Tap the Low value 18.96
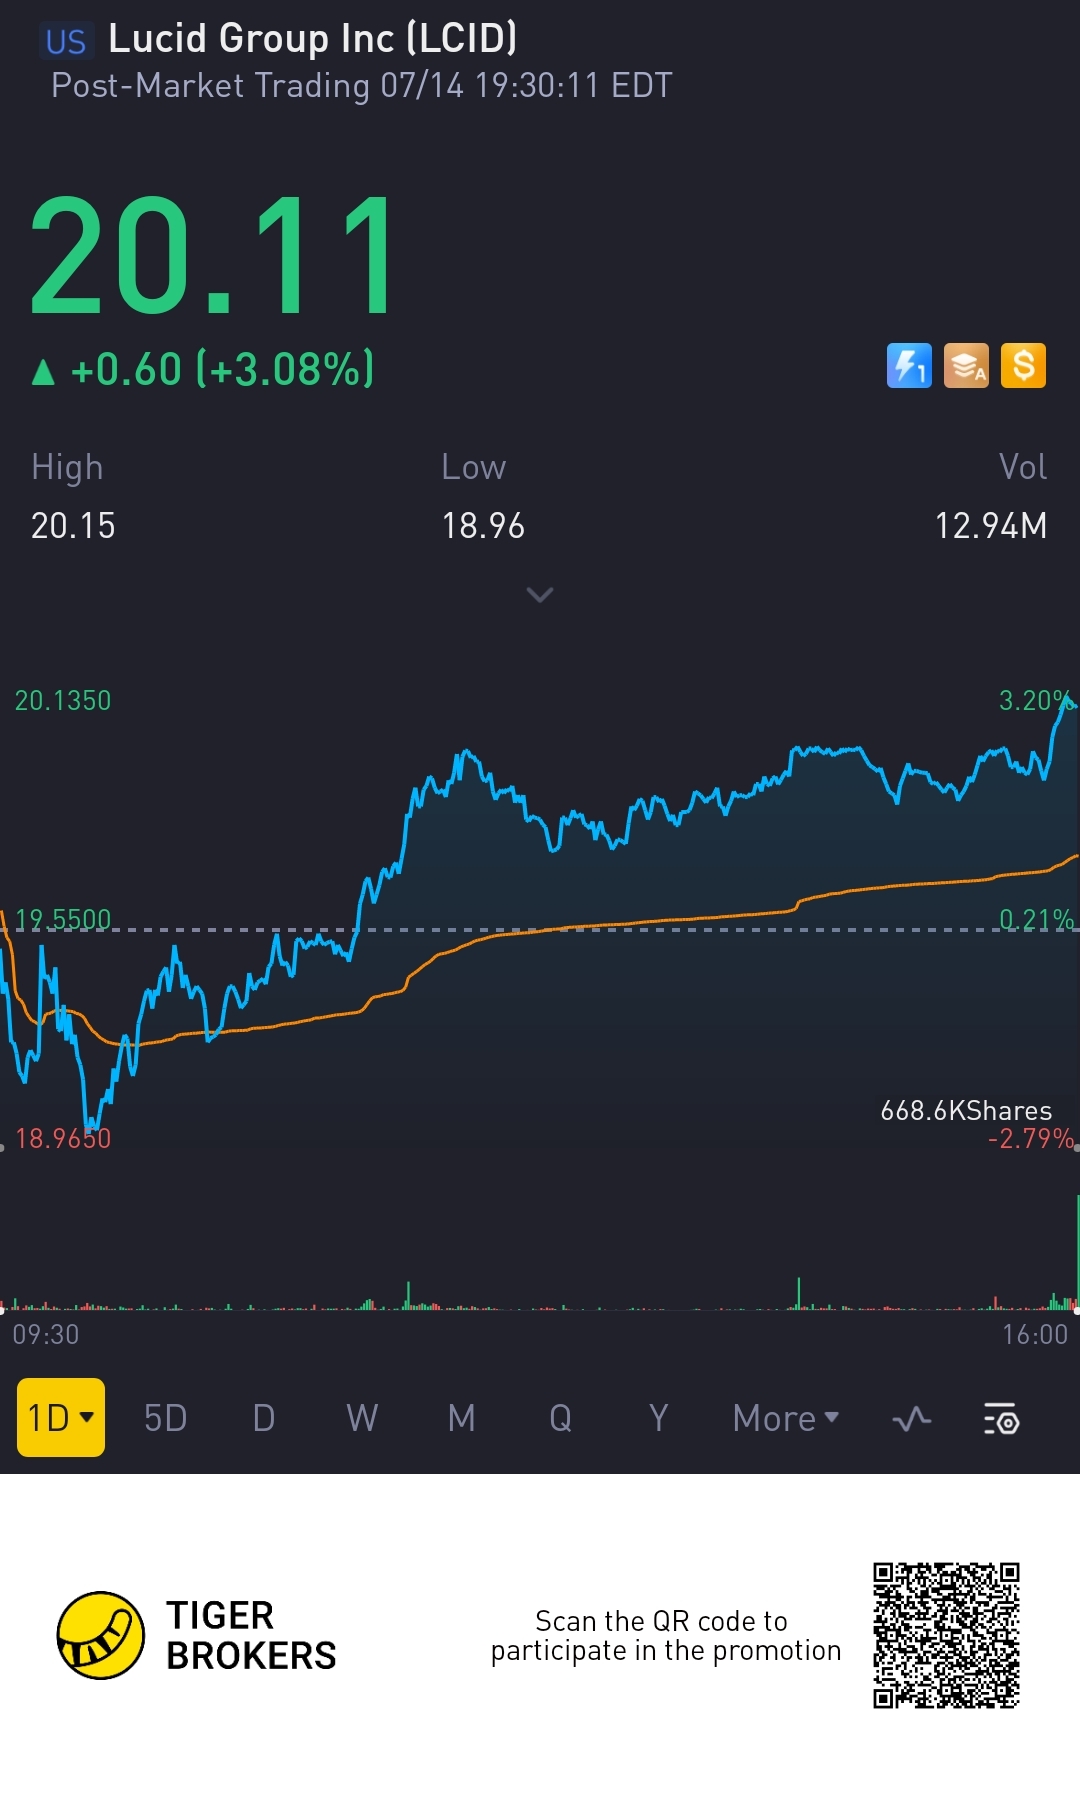Screen dimensions: 1080x1797 pos(483,526)
